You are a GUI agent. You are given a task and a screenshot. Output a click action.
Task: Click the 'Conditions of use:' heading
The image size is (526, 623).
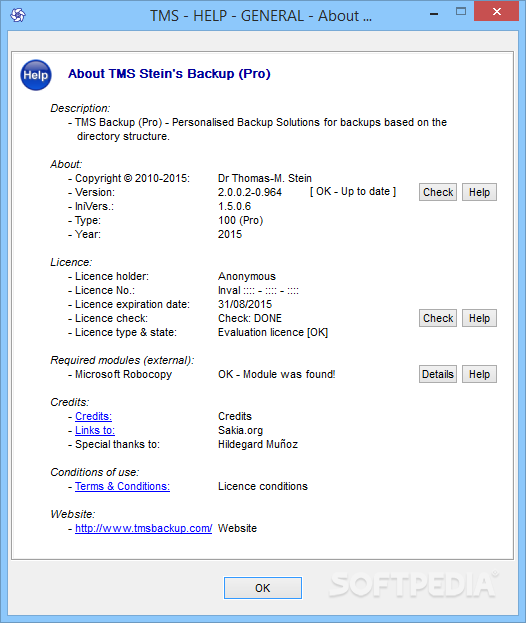[95, 472]
